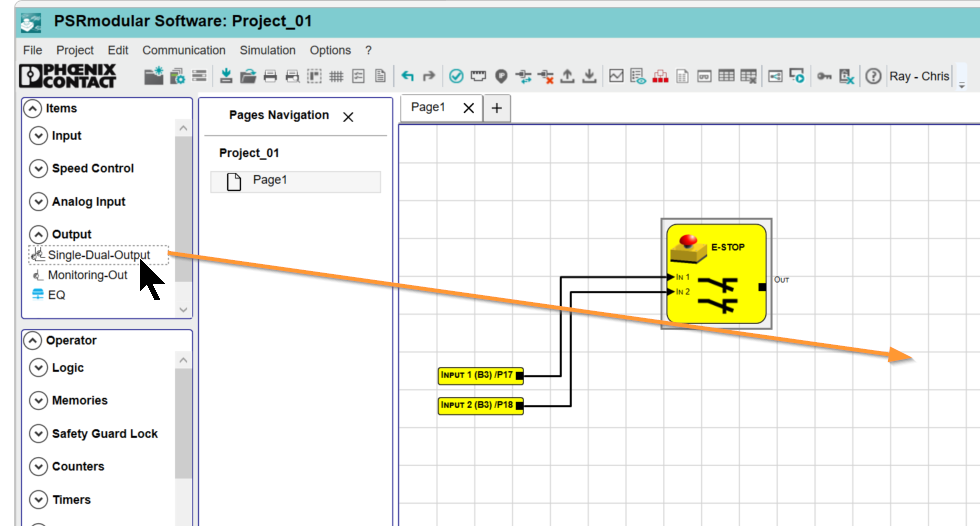Expand the Input category

[38, 136]
